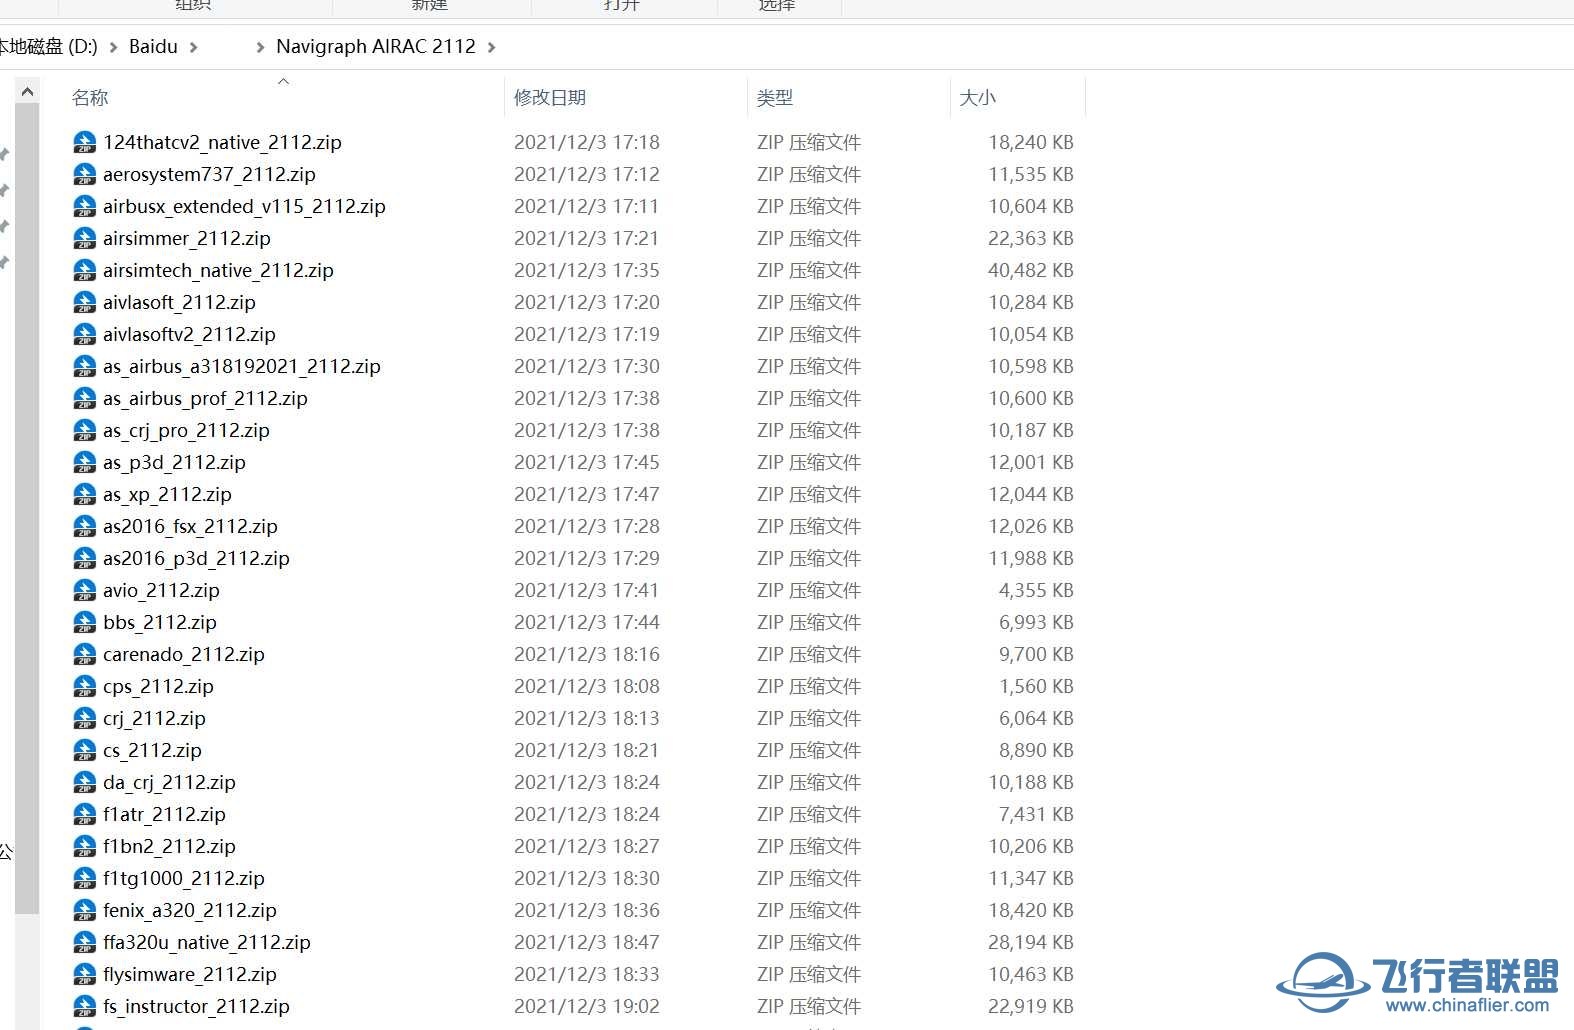Click the size value 7,431 KB
This screenshot has width=1574, height=1030.
point(1036,814)
